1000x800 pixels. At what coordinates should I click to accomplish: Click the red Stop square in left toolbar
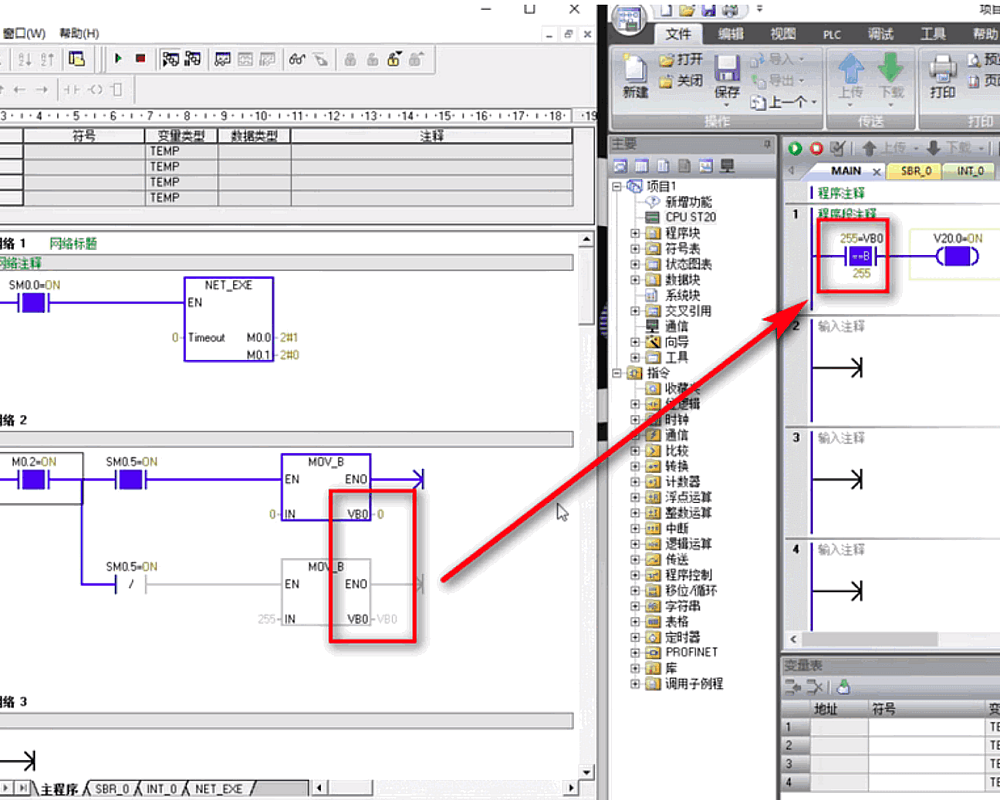(140, 59)
